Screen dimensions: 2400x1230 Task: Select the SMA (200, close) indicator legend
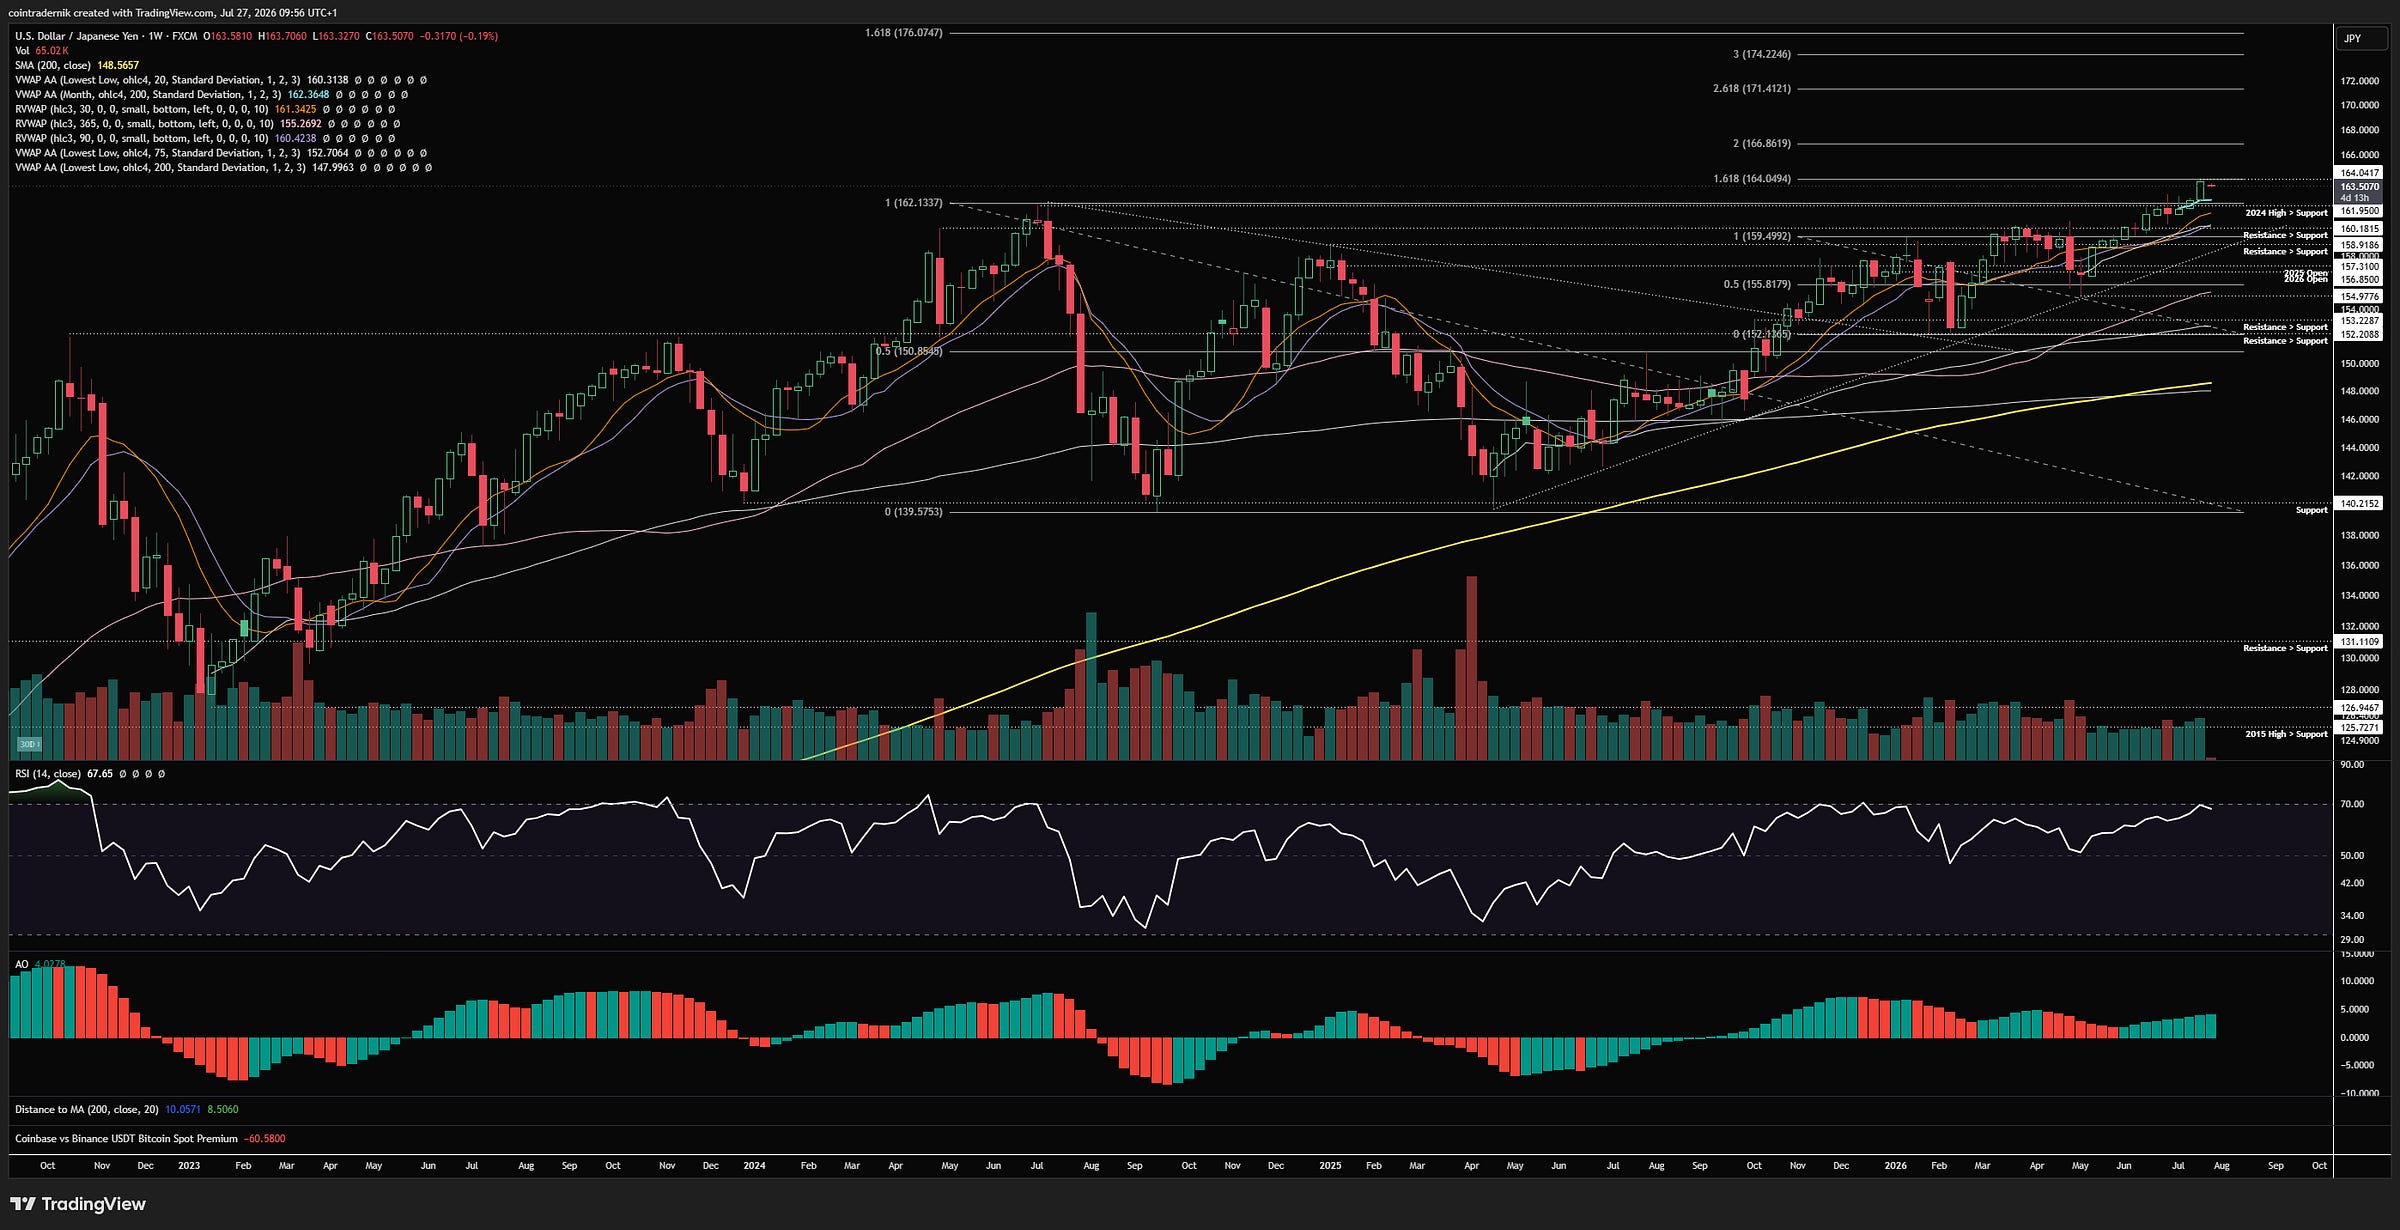(77, 65)
